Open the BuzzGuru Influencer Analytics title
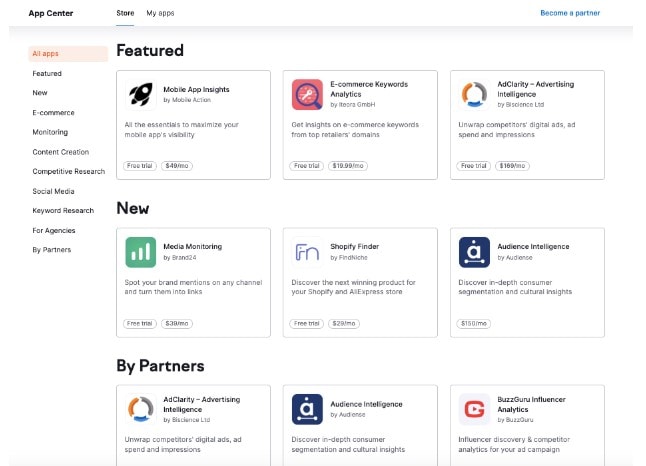This screenshot has width=646, height=466. [x=531, y=404]
